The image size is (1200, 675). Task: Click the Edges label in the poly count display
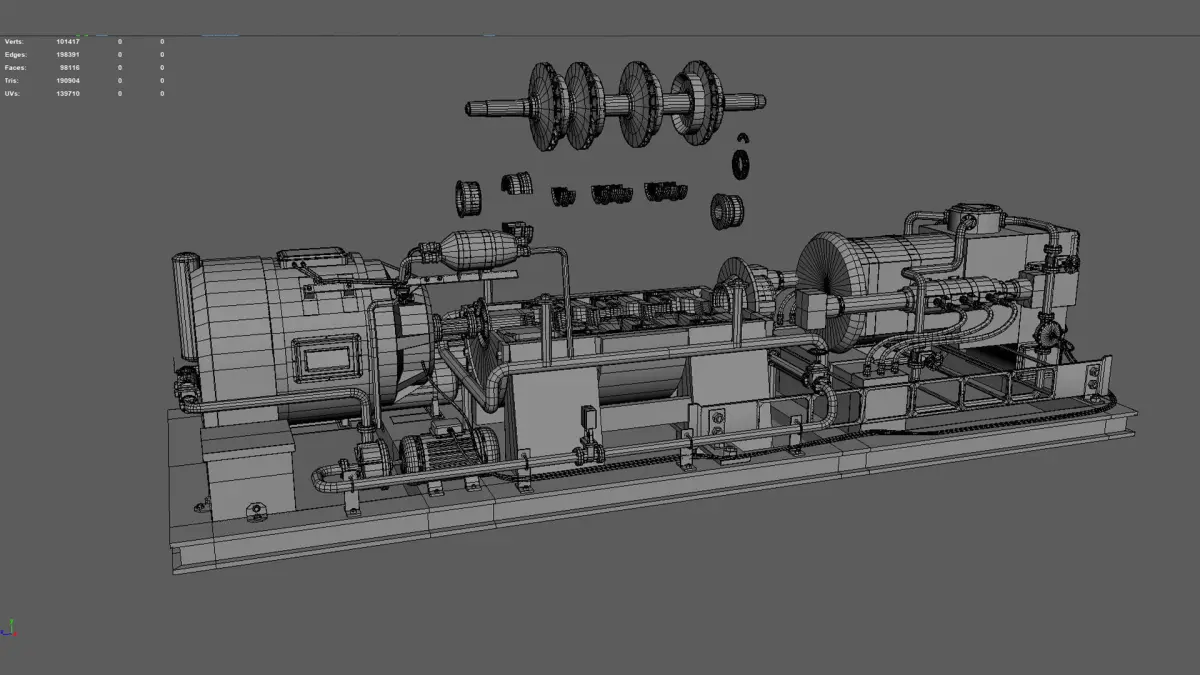click(x=16, y=54)
